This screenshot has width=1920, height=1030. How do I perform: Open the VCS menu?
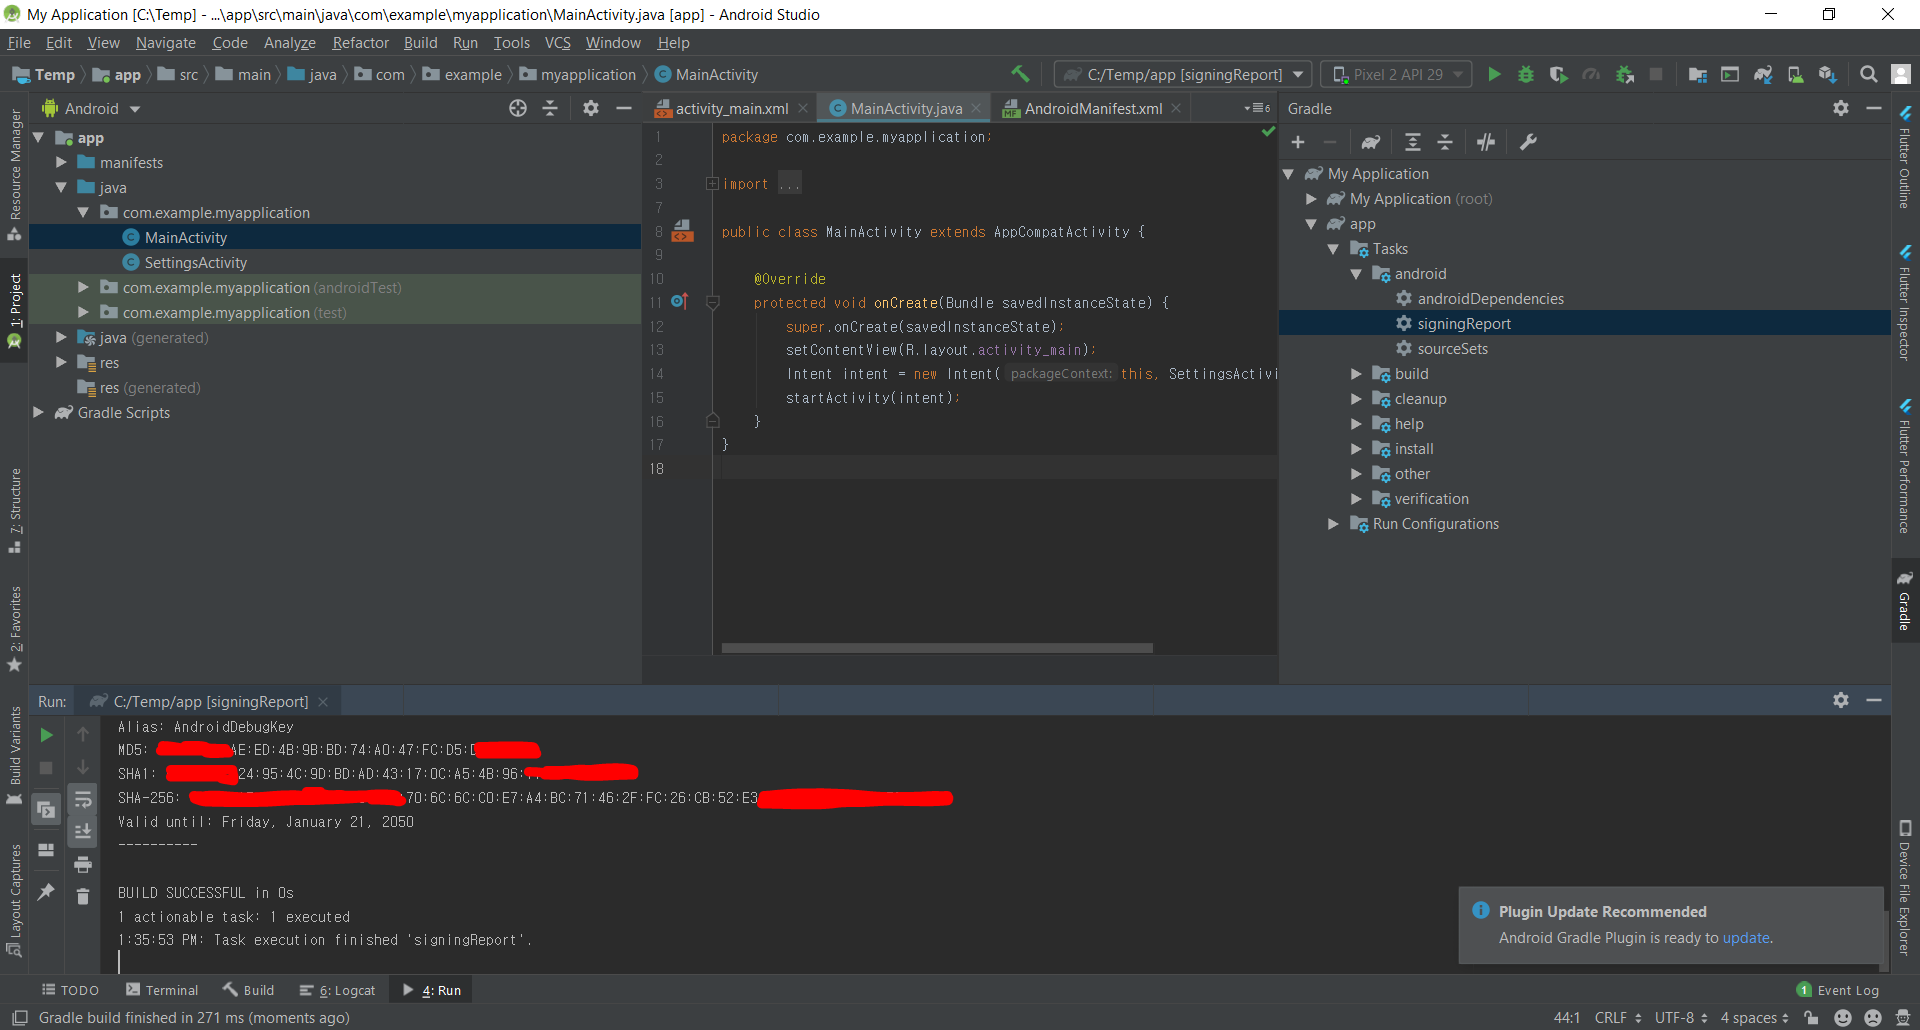[557, 43]
